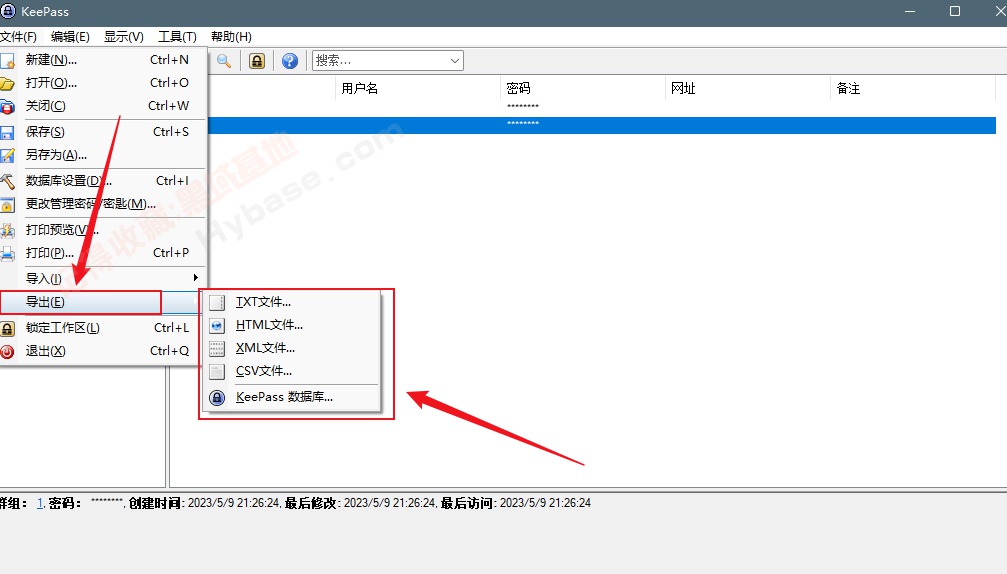Open the 工具(T) menu
Viewport: 1007px width, 574px height.
click(x=177, y=37)
